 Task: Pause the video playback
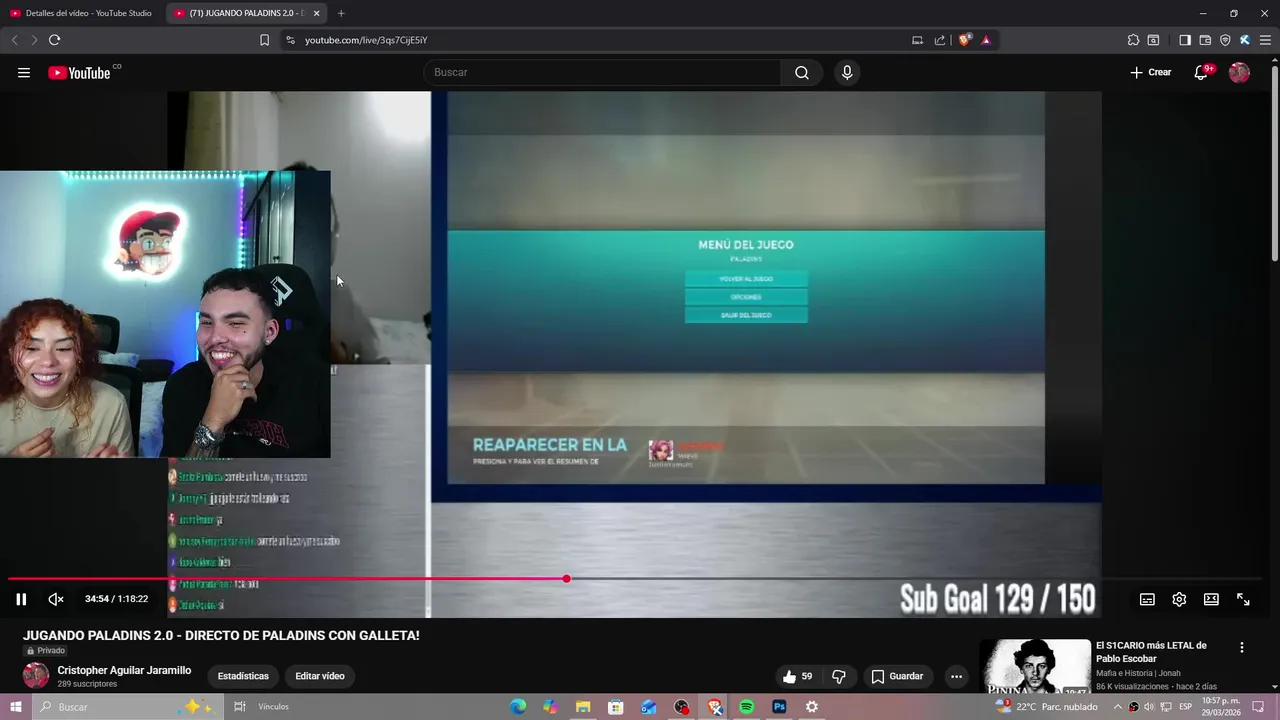(21, 599)
